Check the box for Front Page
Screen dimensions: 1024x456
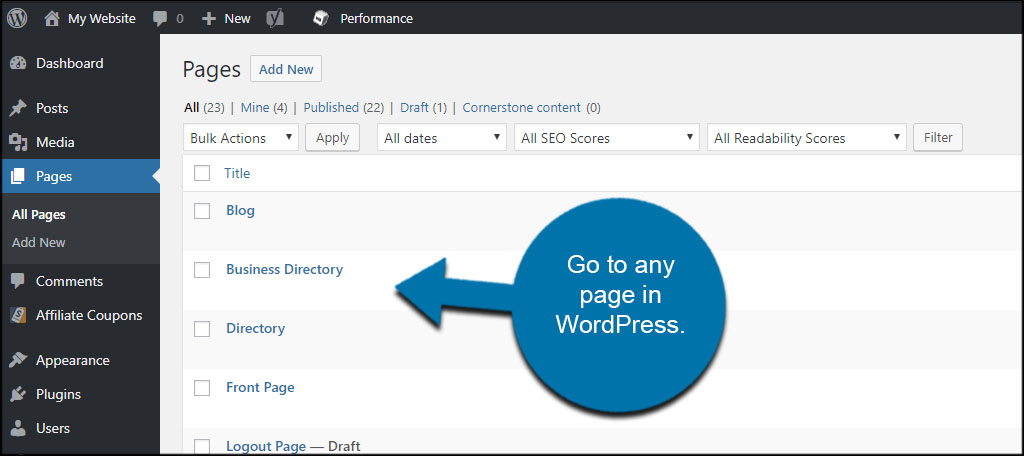[x=202, y=387]
